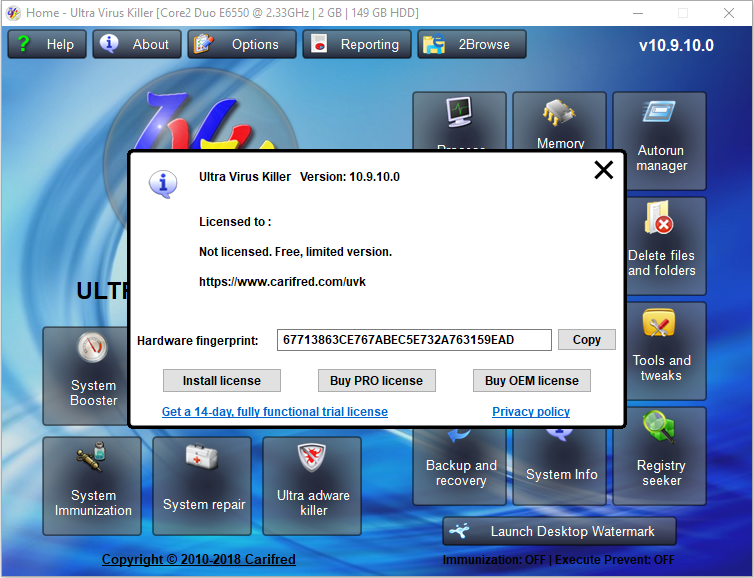
Task: Open Delete files and folders tile
Action: (x=666, y=246)
